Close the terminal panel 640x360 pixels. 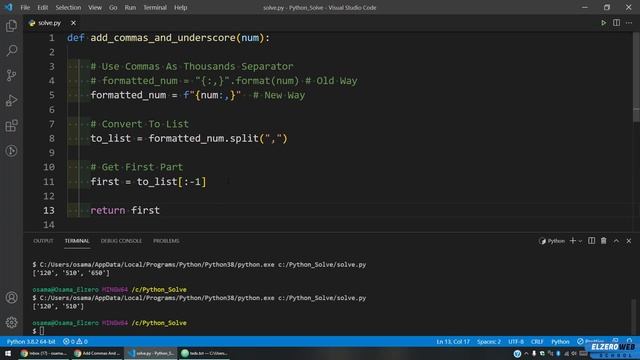pos(629,241)
